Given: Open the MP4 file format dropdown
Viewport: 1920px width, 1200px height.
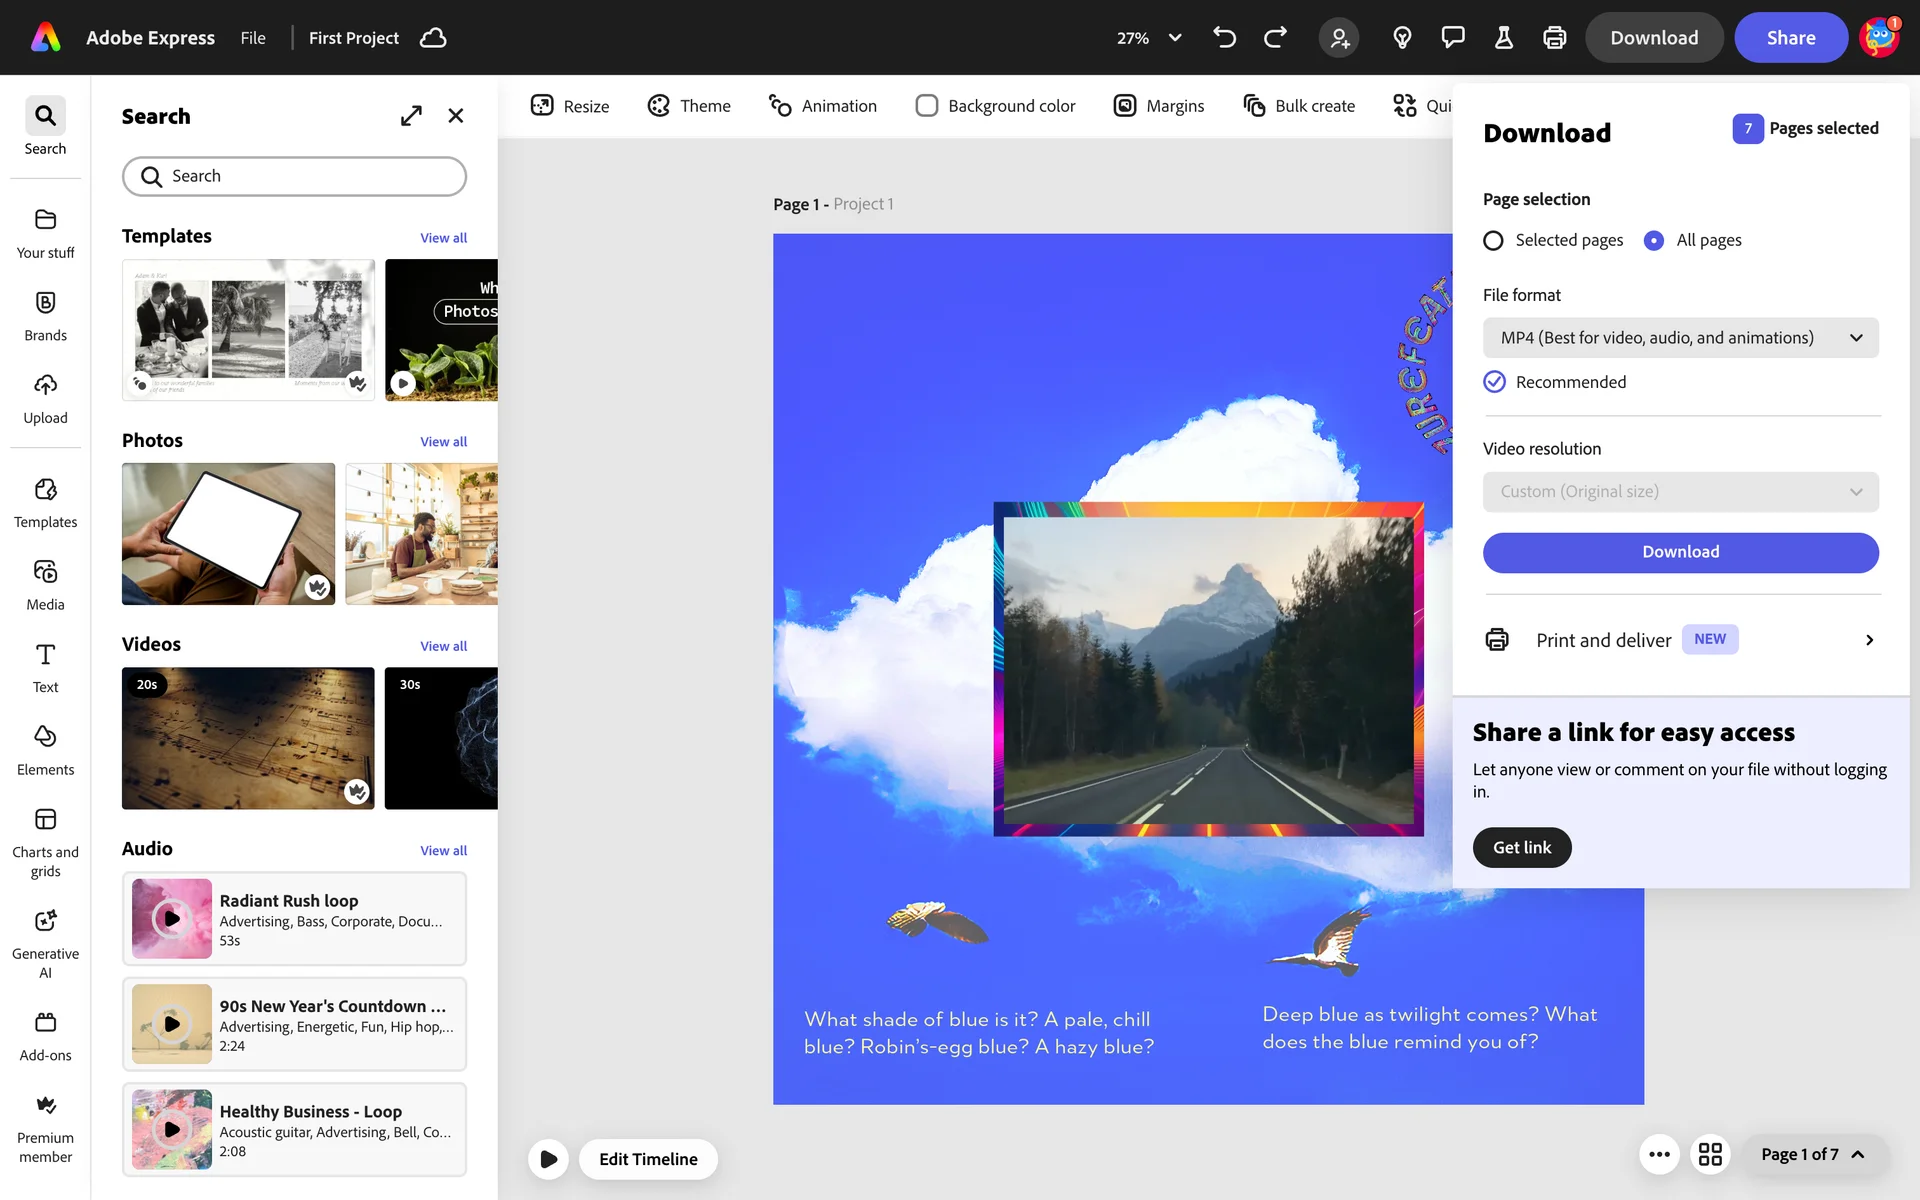Looking at the screenshot, I should click(x=1680, y=338).
